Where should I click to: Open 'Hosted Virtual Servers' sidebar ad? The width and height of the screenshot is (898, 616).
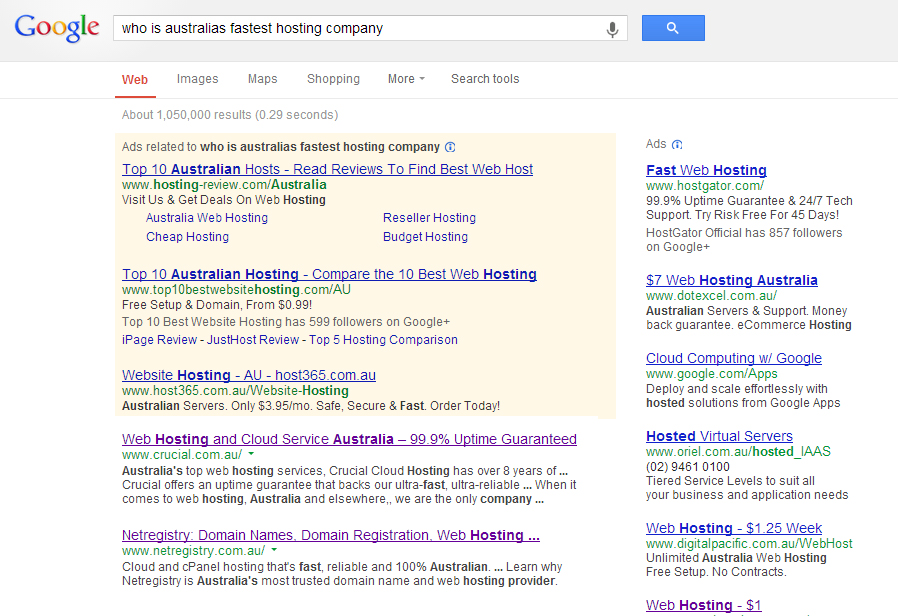tap(719, 436)
